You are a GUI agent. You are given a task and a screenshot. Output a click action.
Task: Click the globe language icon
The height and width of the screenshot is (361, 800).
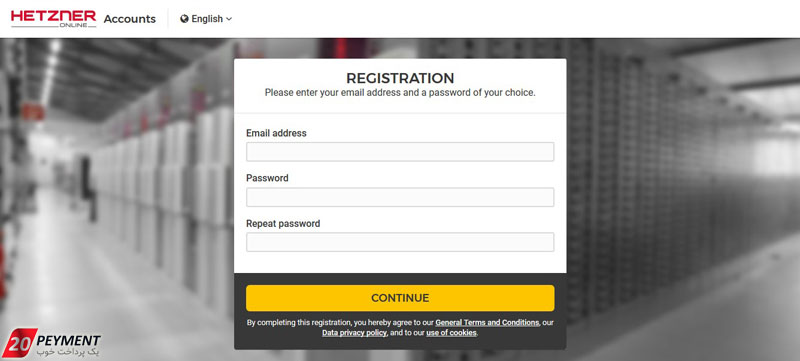coord(185,19)
